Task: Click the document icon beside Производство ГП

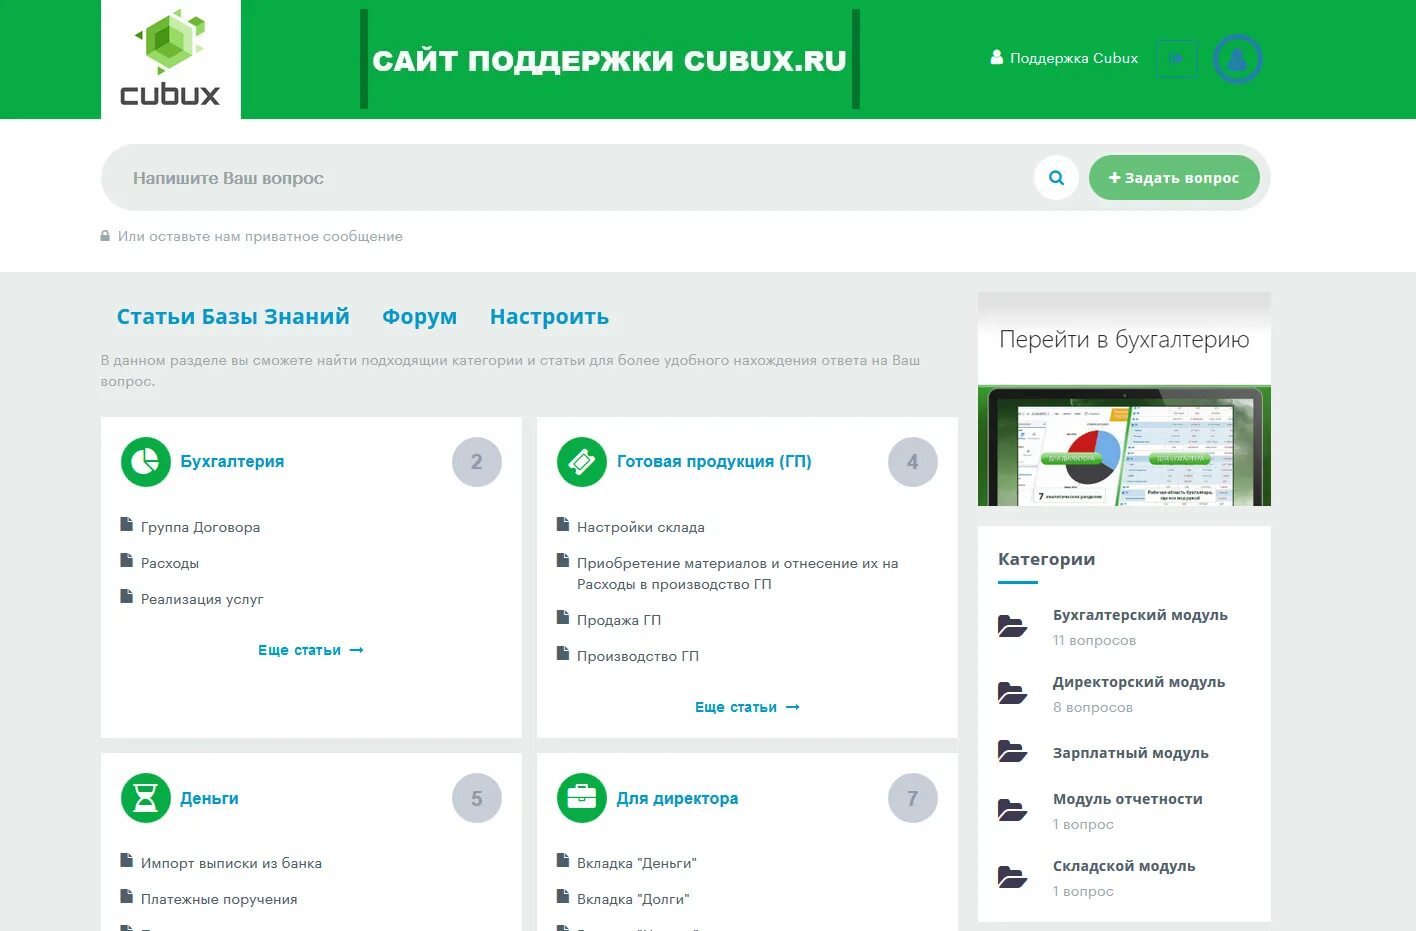Action: pos(563,654)
